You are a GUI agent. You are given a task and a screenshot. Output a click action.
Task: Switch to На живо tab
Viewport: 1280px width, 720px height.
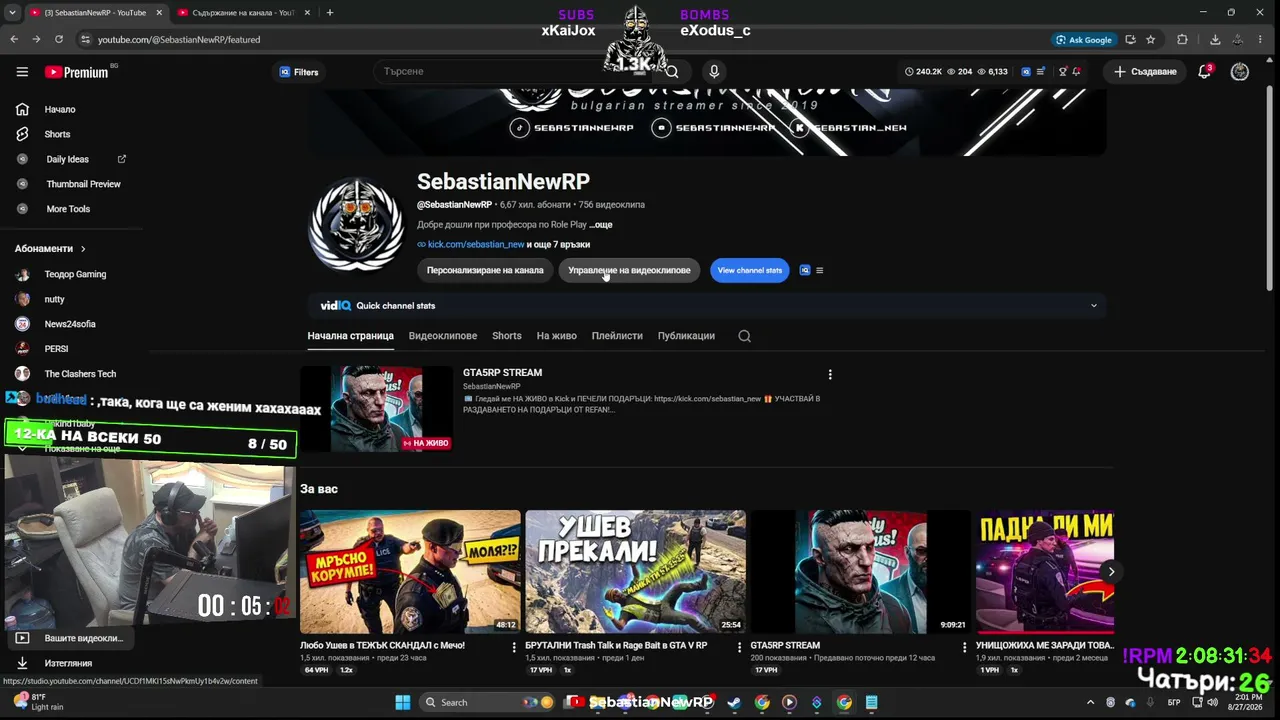coord(557,336)
